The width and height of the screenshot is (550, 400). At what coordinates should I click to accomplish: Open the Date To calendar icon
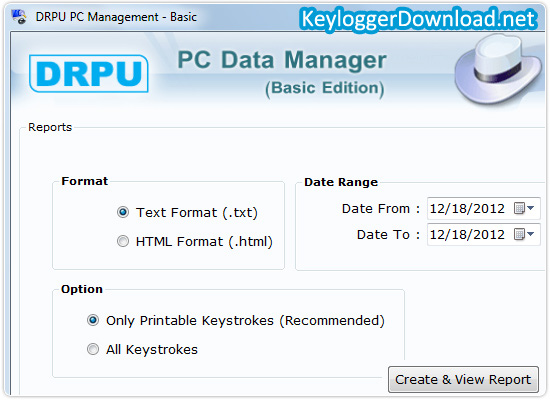(x=519, y=234)
